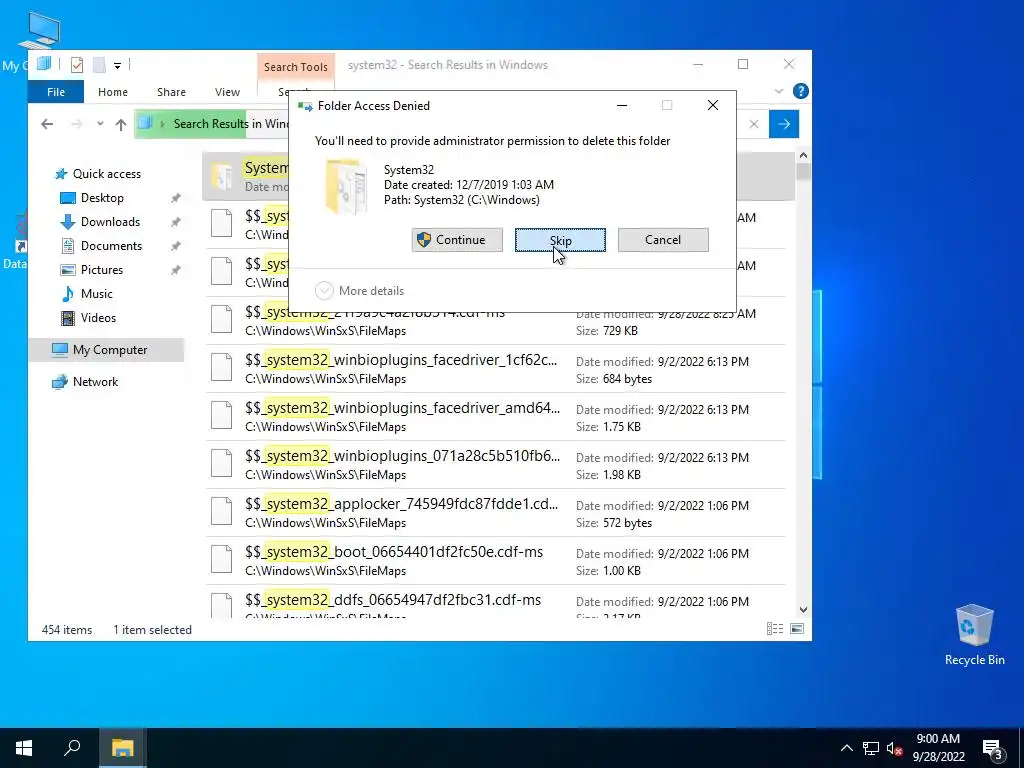Clear the search box with the X
Image resolution: width=1024 pixels, height=768 pixels.
click(754, 124)
